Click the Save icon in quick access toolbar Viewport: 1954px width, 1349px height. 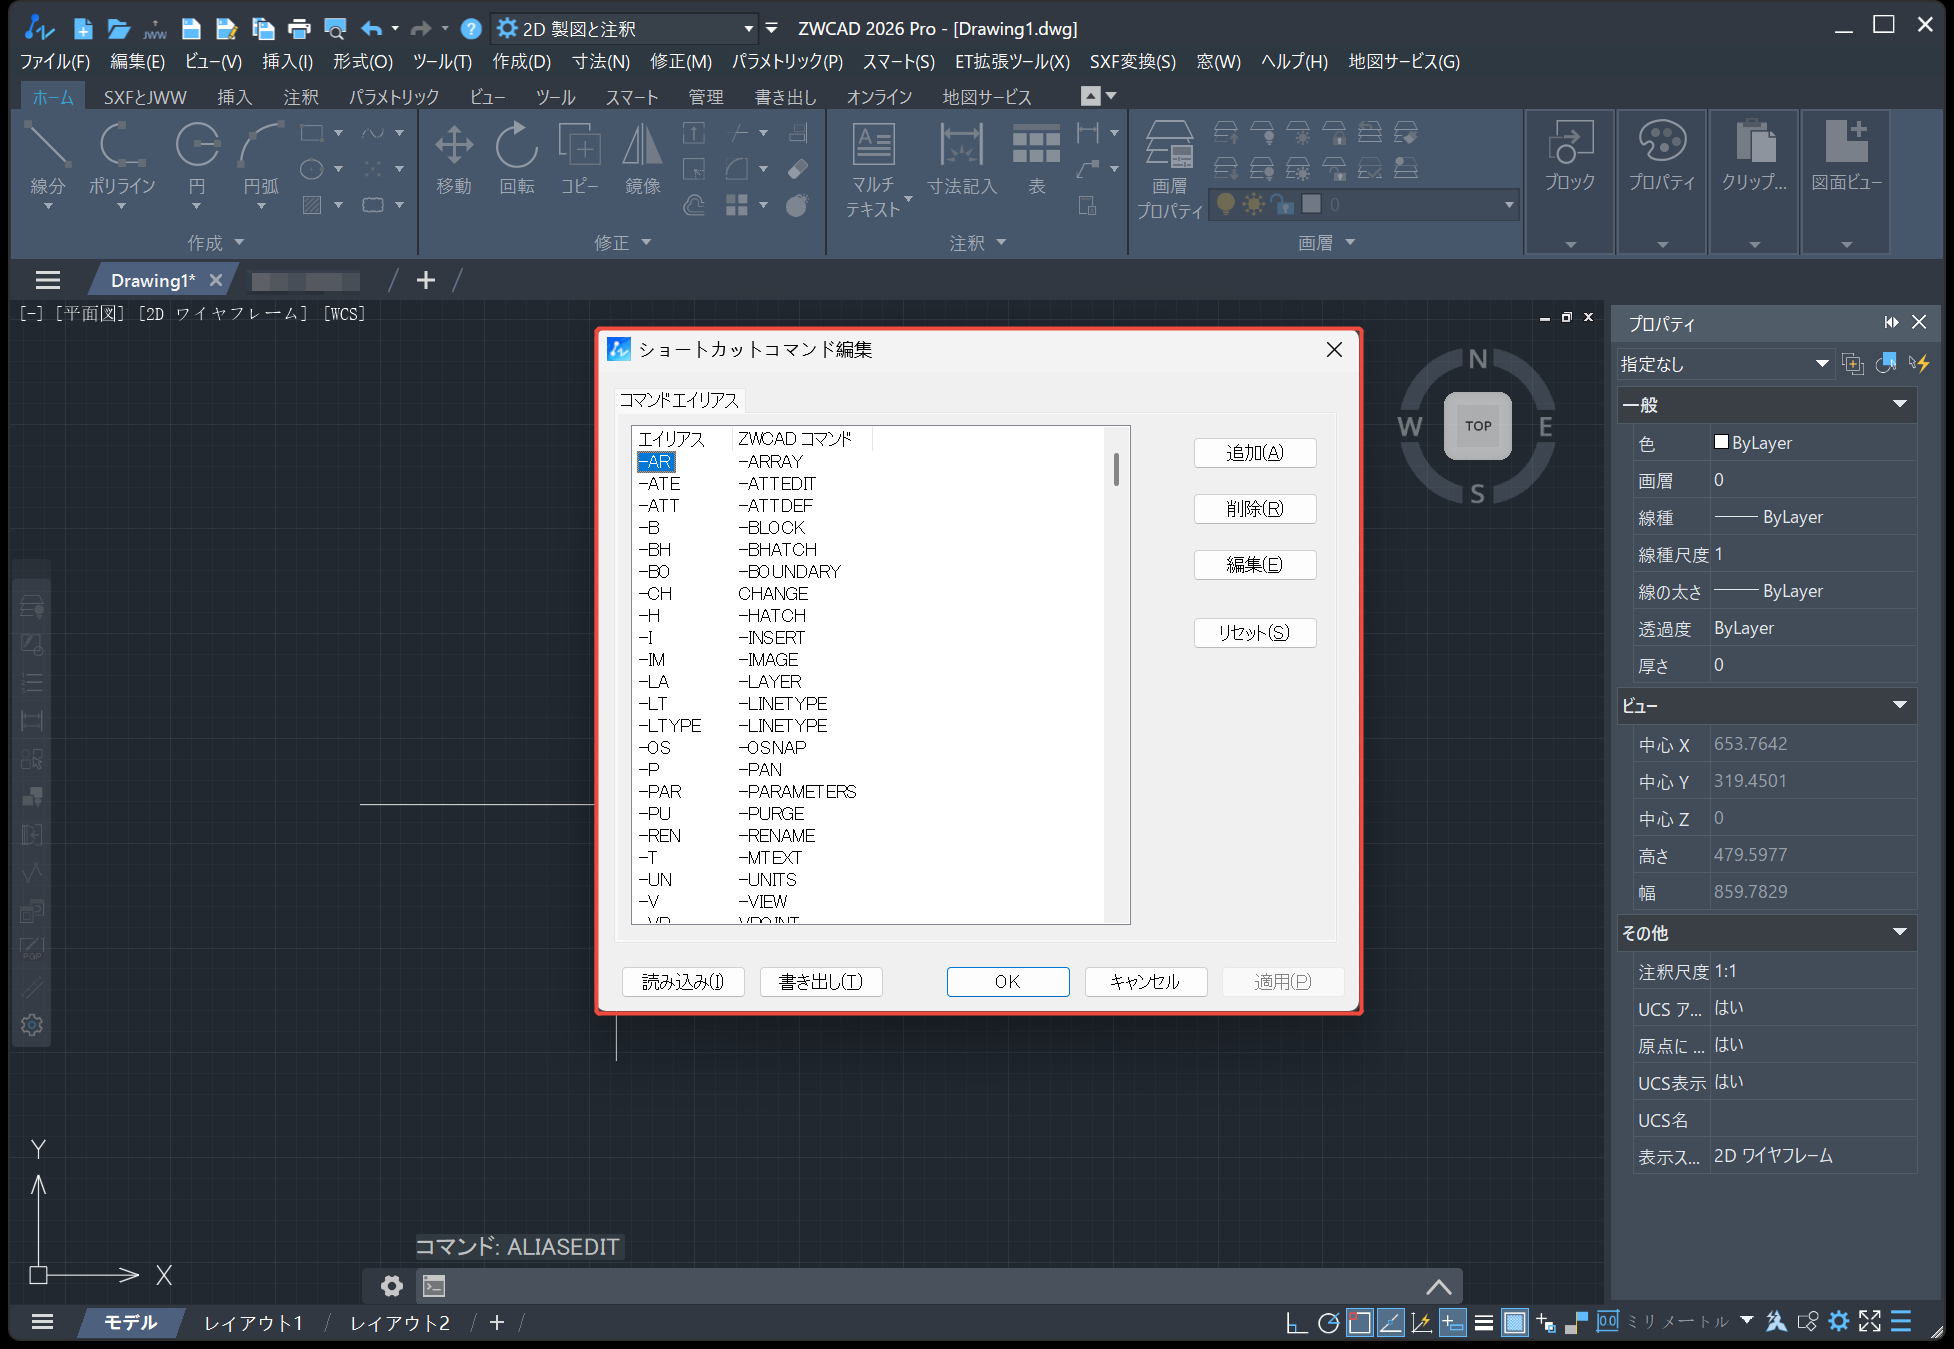[191, 29]
